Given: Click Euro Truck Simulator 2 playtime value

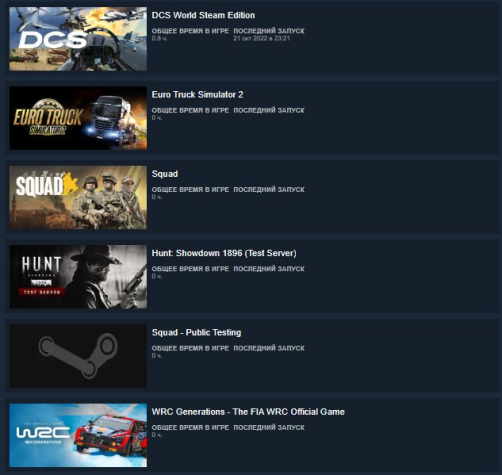Looking at the screenshot, I should tap(157, 118).
